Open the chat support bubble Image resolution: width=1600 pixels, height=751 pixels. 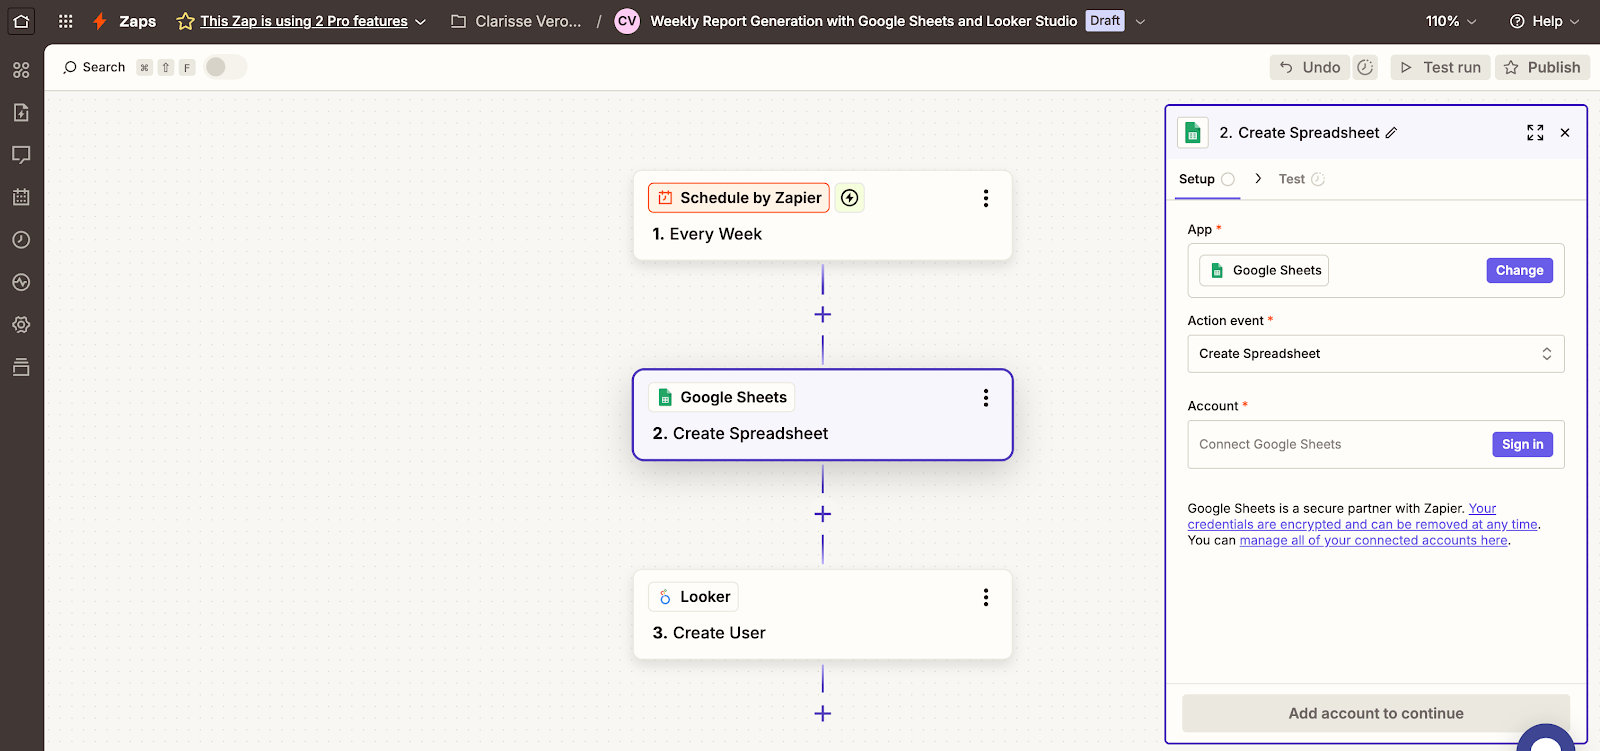[x=1546, y=740]
